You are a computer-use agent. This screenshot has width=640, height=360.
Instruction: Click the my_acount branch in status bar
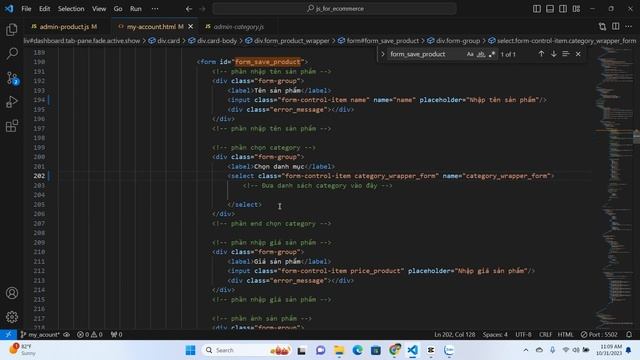point(40,335)
